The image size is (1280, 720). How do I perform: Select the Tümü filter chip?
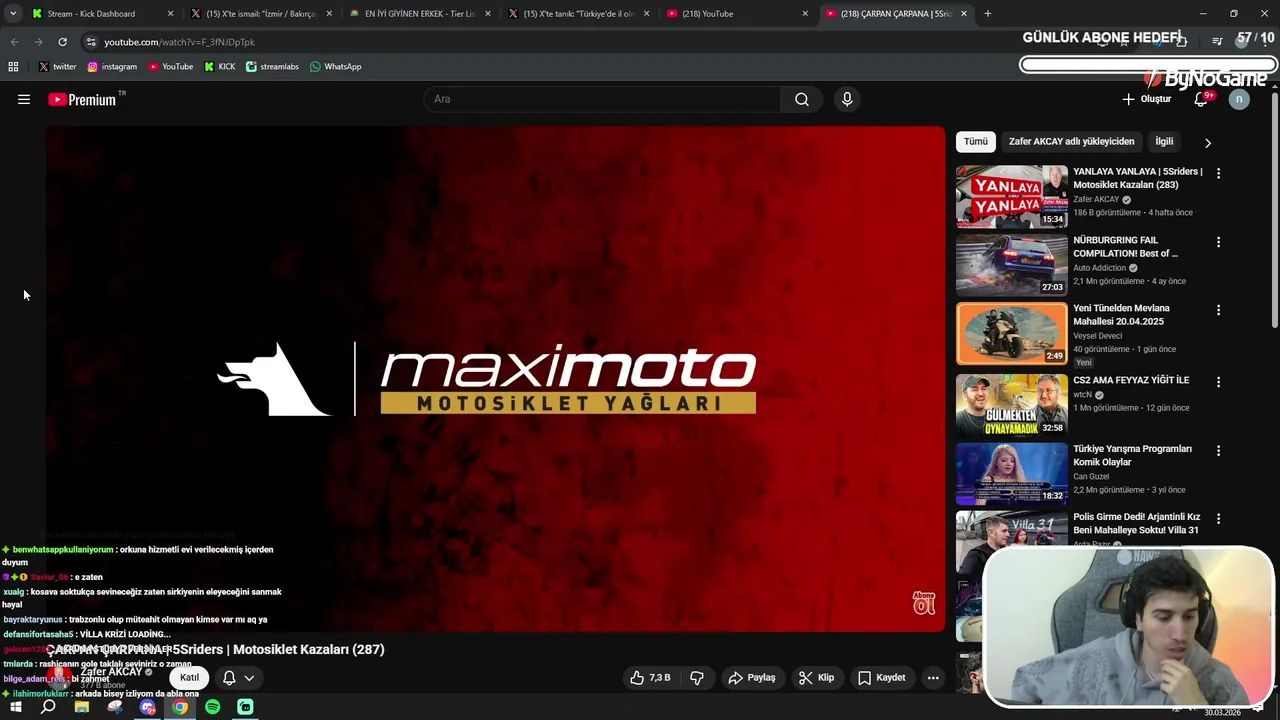975,142
